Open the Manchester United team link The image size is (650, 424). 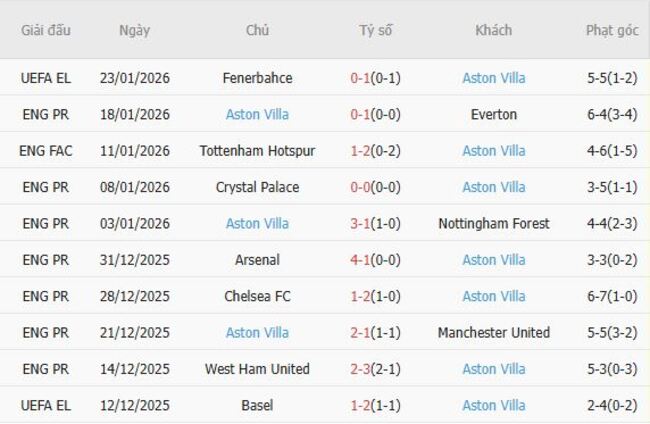click(494, 333)
